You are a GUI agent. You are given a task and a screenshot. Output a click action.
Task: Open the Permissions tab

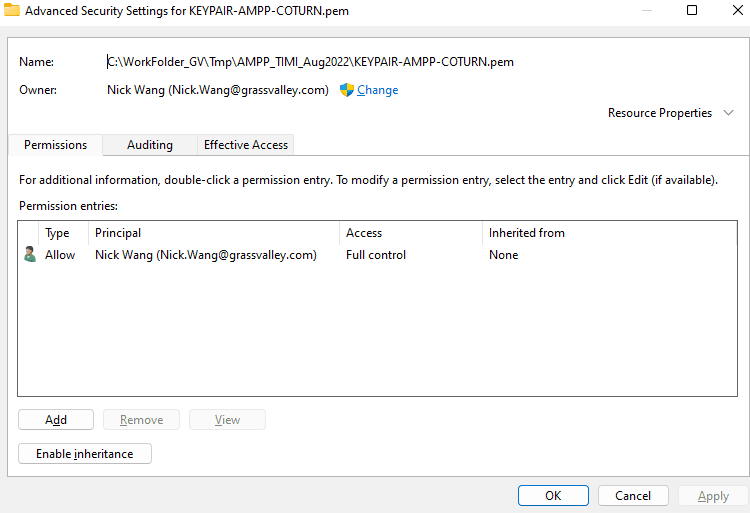pyautogui.click(x=55, y=145)
